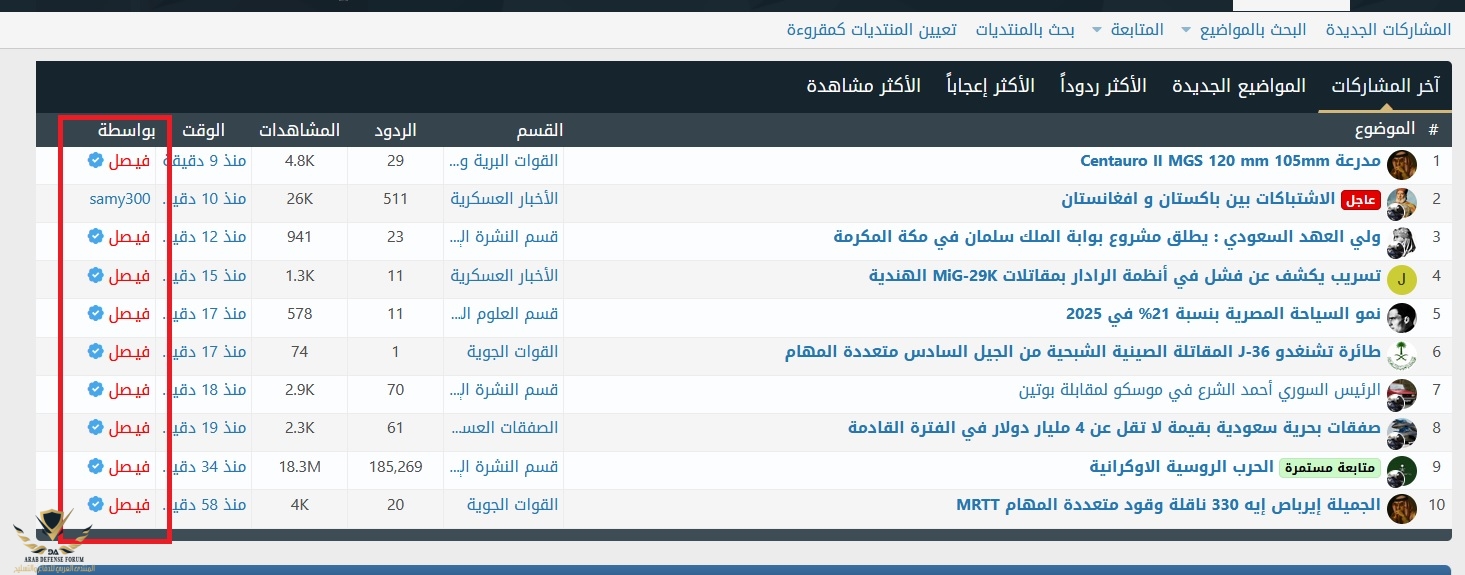Click the avatar beside الحرب الروسية الاوكرانية
This screenshot has height=575, width=1465.
(1402, 469)
